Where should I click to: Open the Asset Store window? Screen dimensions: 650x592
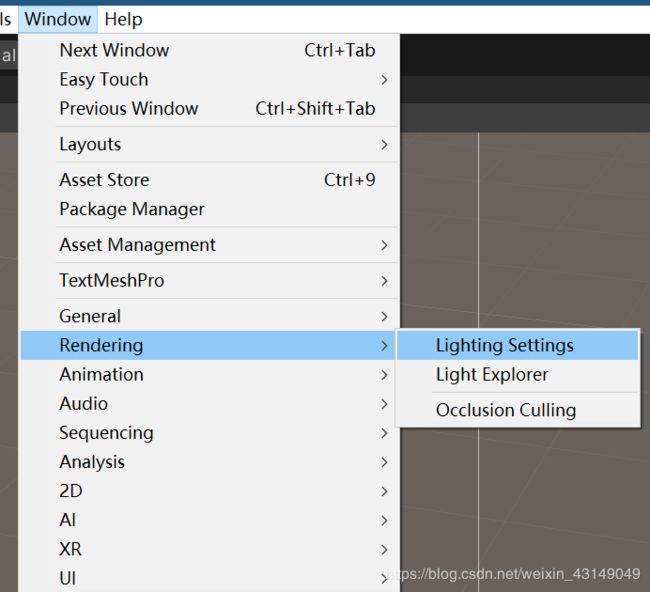tap(209, 180)
